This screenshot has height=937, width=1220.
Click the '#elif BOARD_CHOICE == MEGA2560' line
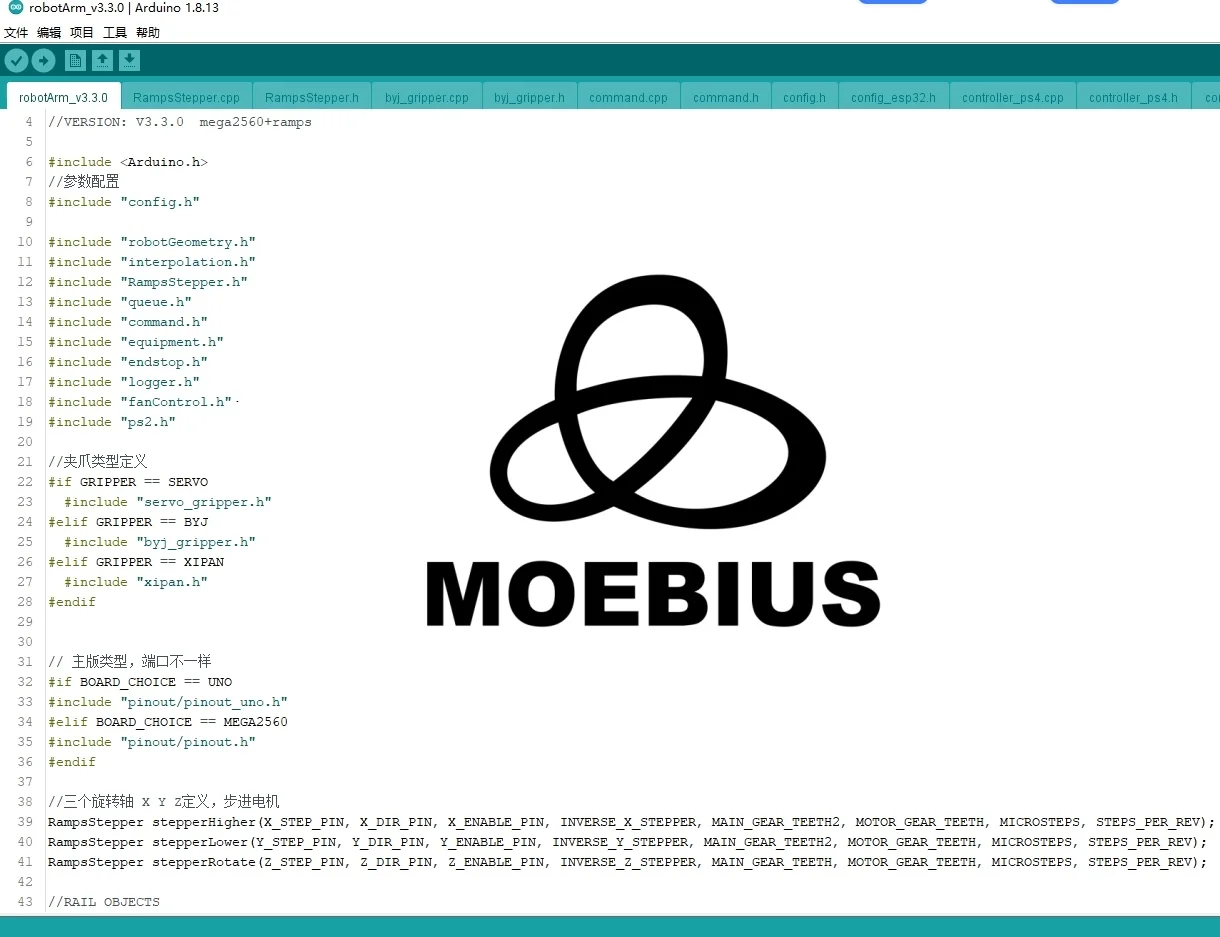click(x=168, y=722)
